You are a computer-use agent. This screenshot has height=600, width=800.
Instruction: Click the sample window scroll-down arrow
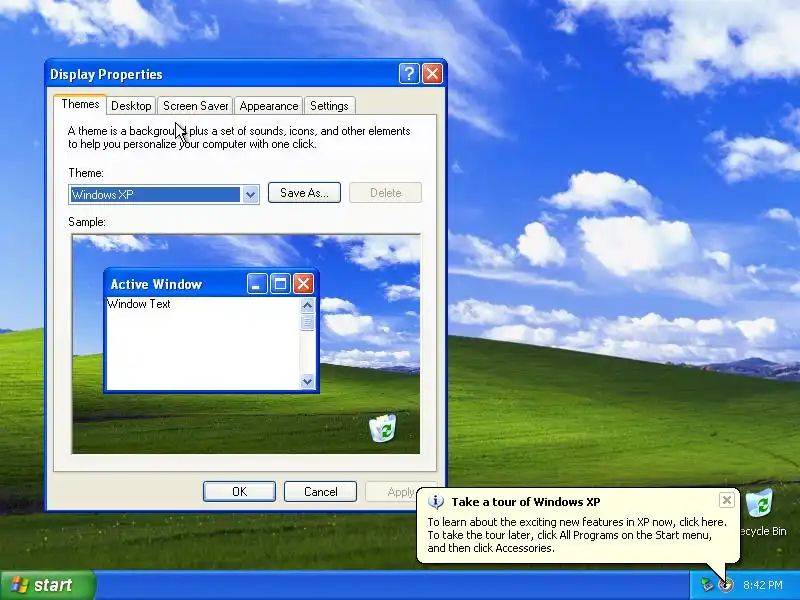(x=307, y=381)
